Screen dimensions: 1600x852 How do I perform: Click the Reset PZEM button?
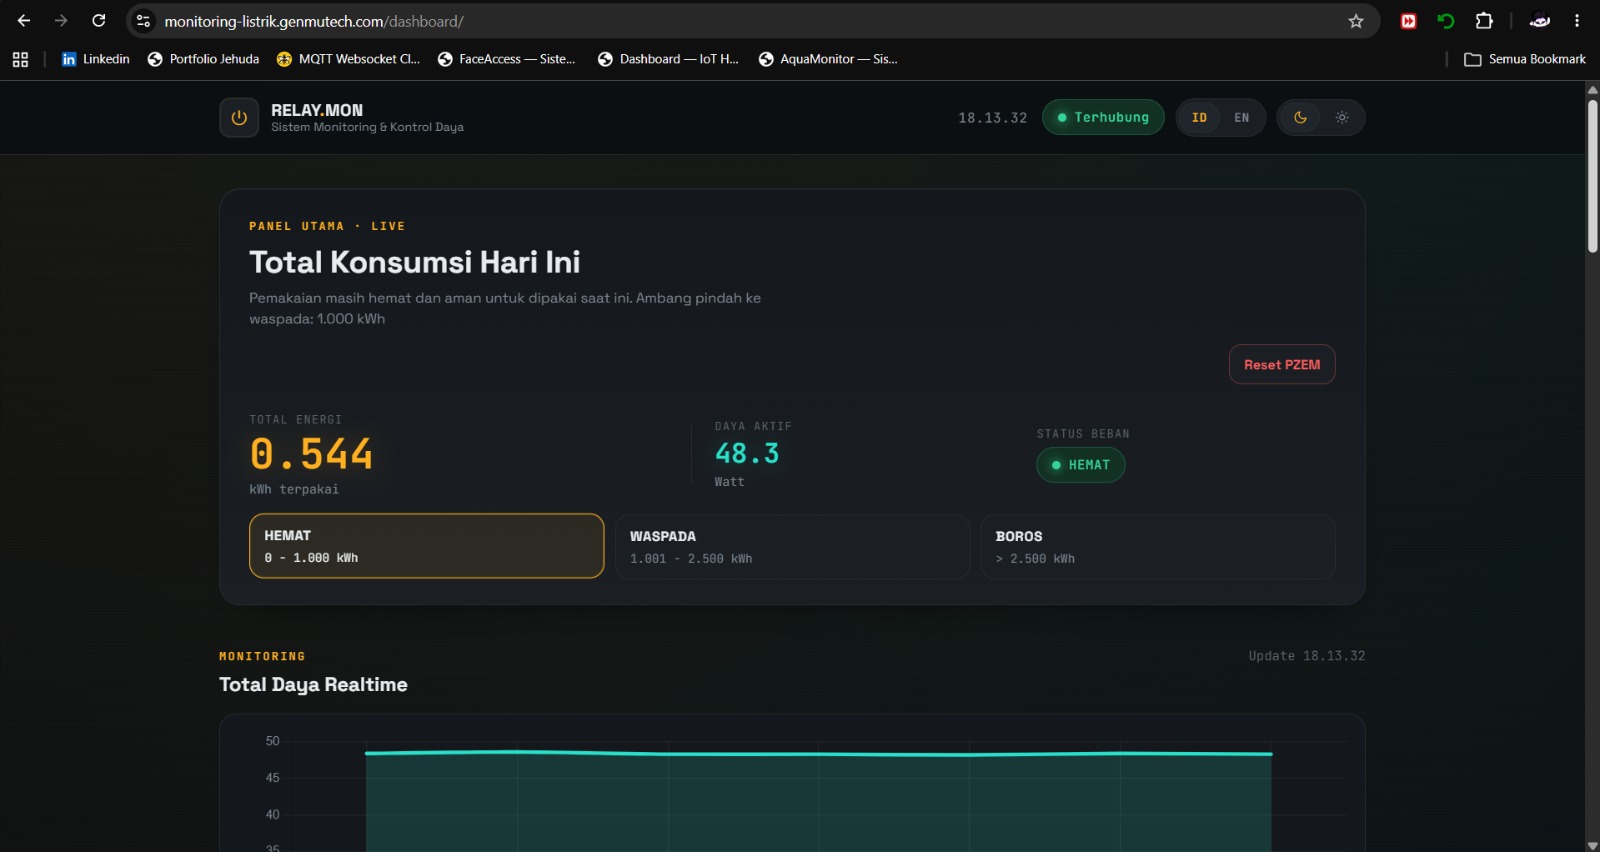point(1282,365)
